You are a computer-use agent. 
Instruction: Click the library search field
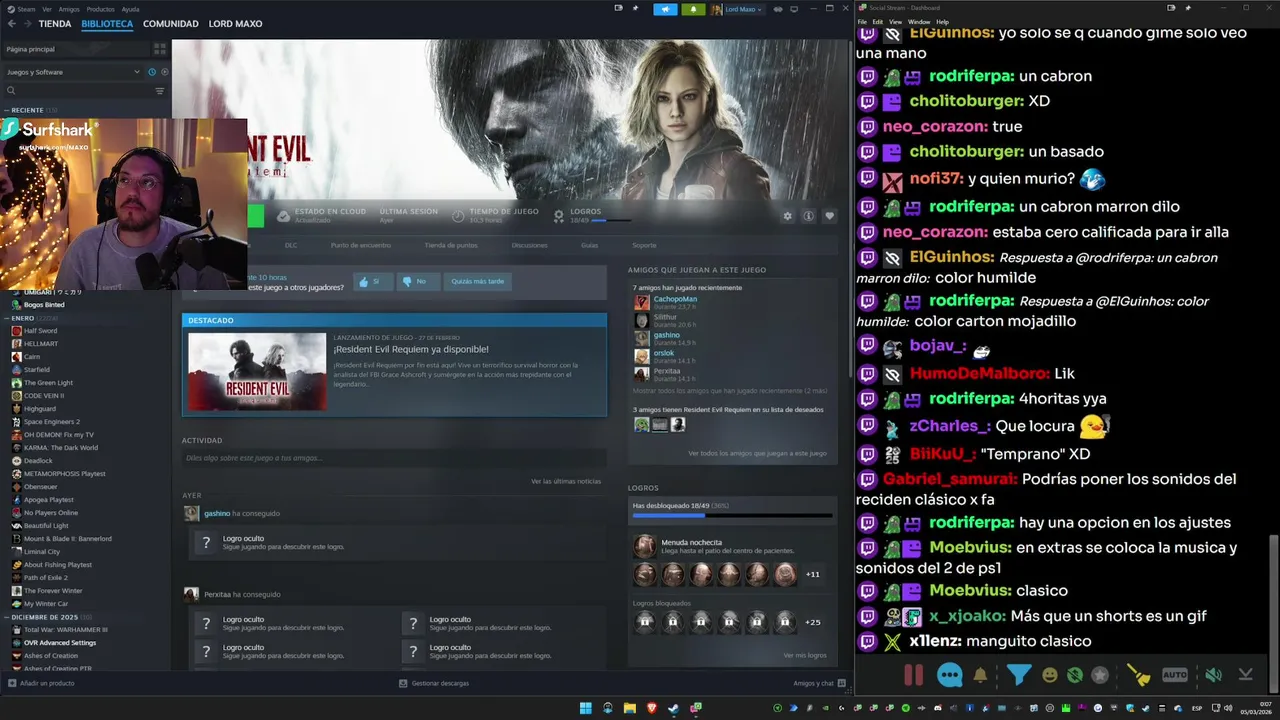pos(78,91)
